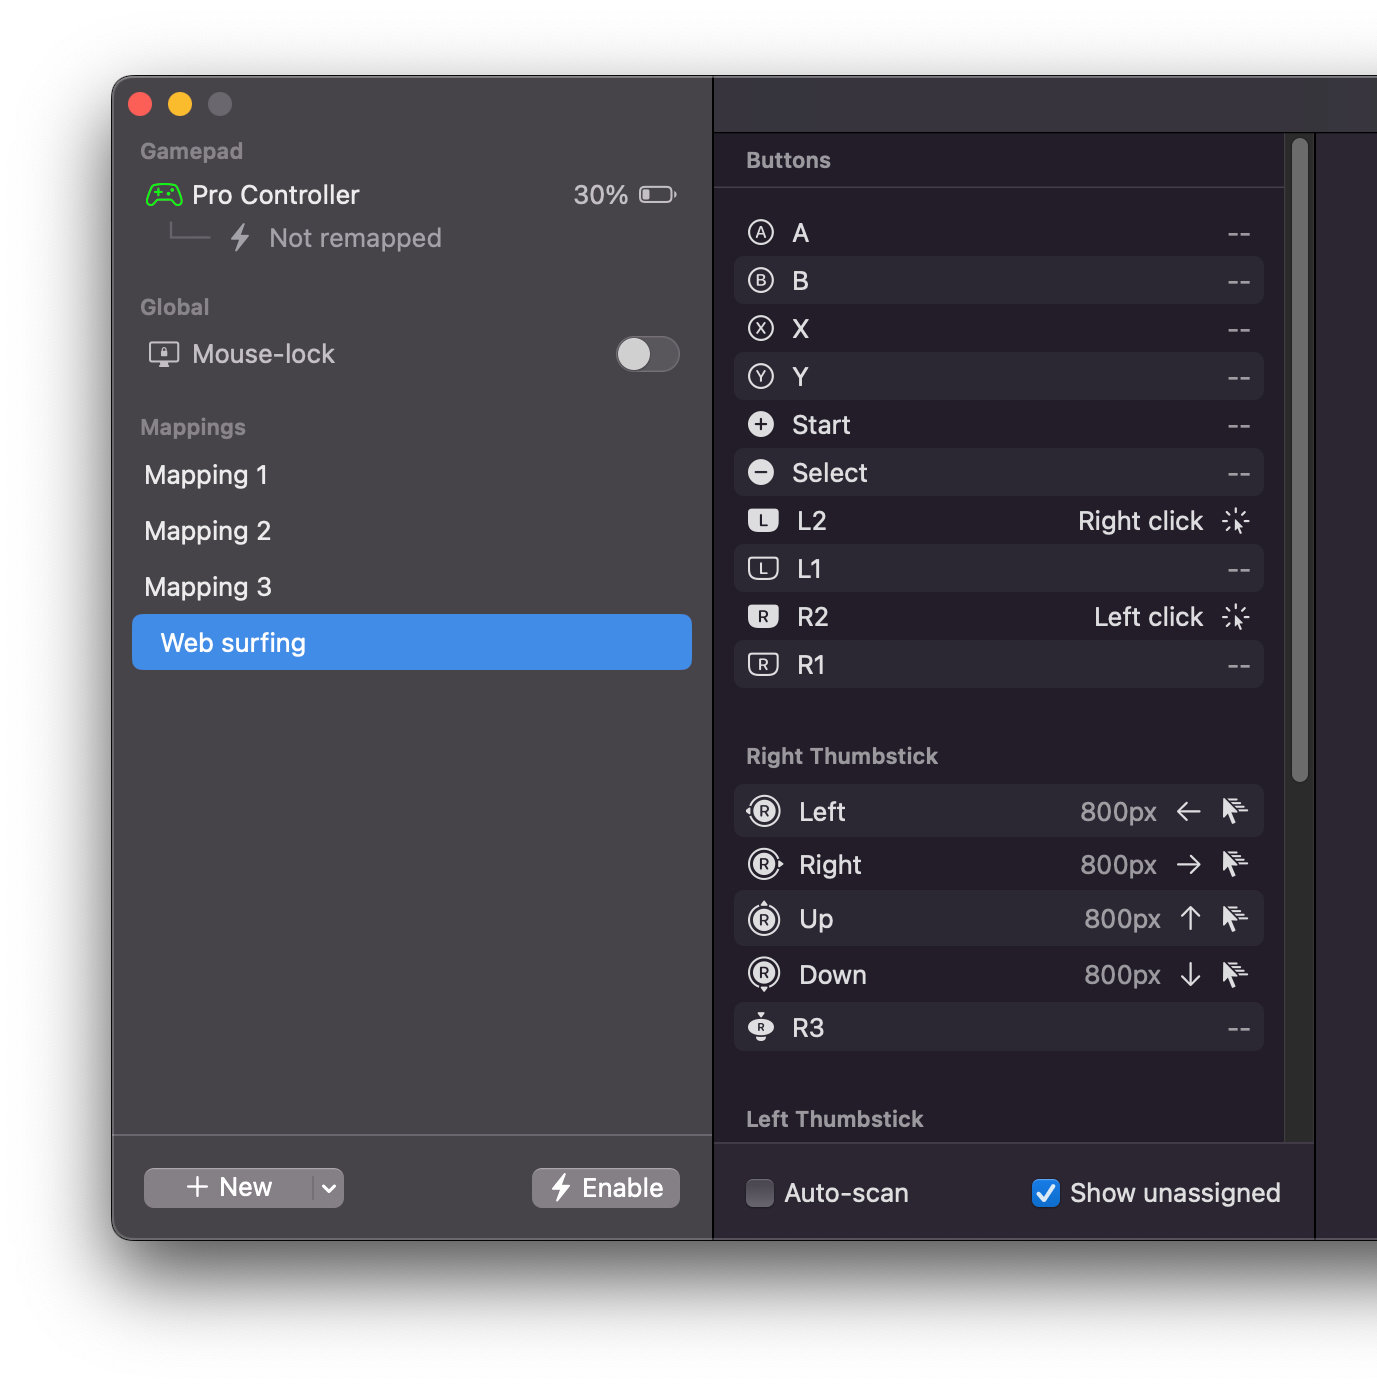
Task: Click the left arrow on Left row
Action: [x=1188, y=811]
